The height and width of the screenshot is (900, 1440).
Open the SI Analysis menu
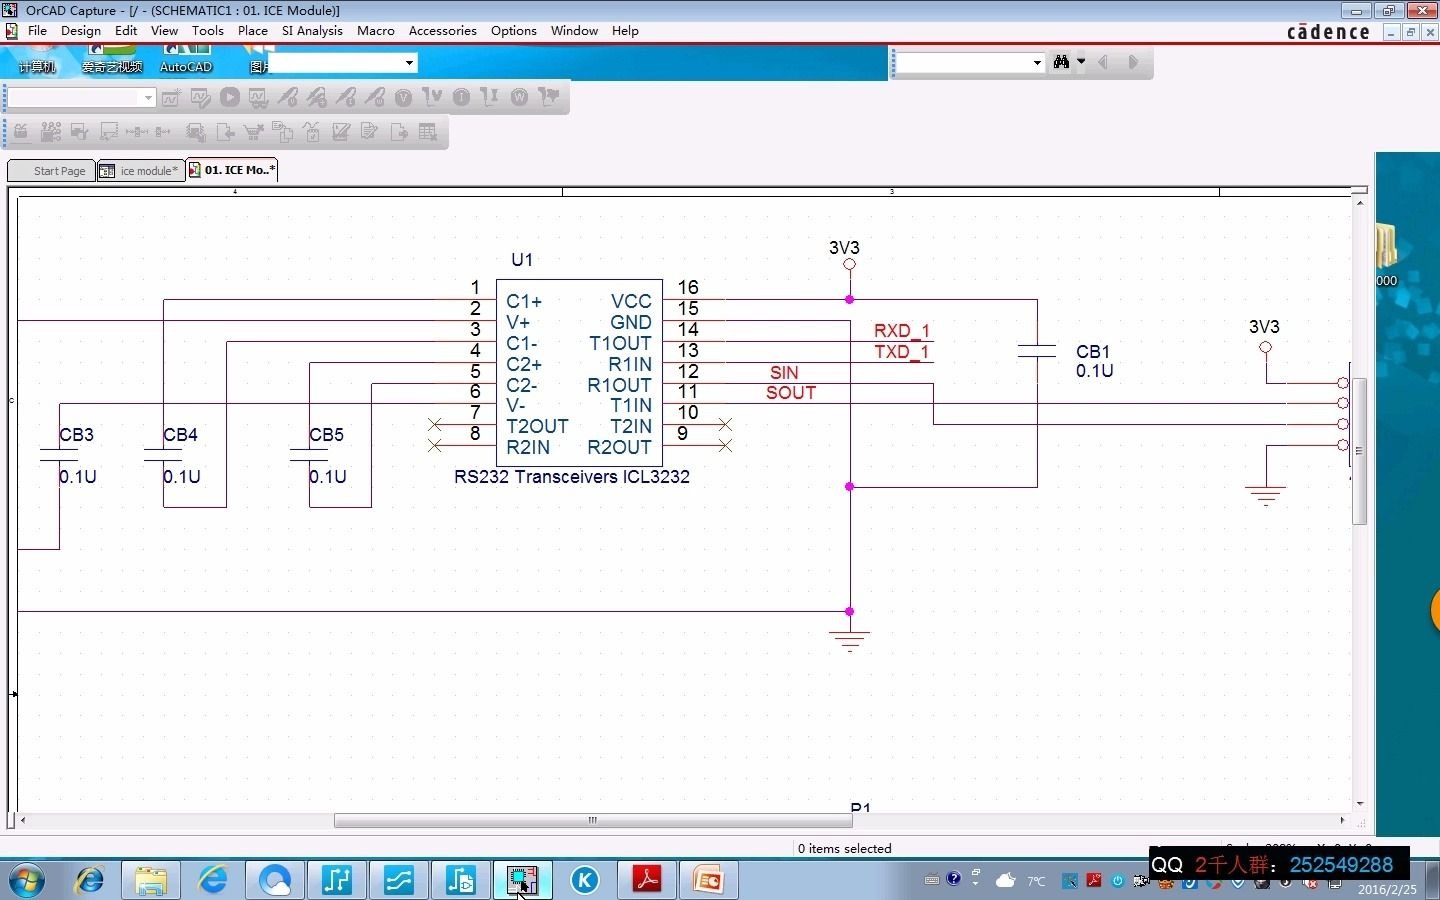(x=312, y=31)
